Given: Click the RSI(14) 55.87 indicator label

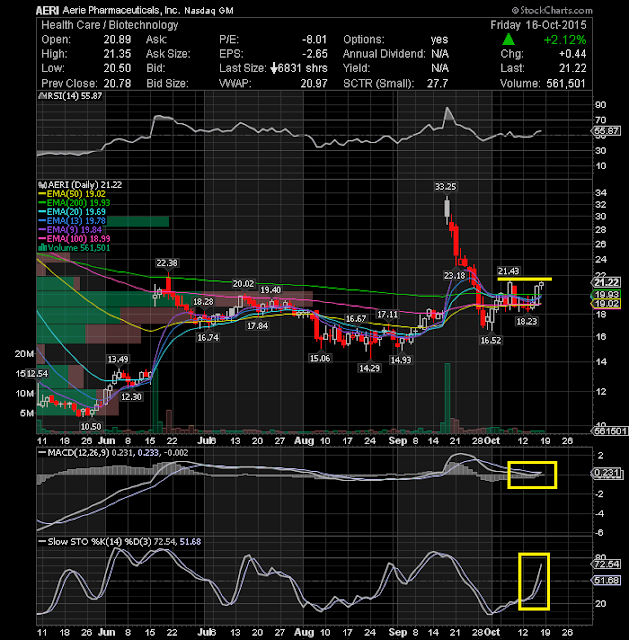Looking at the screenshot, I should click(x=73, y=96).
